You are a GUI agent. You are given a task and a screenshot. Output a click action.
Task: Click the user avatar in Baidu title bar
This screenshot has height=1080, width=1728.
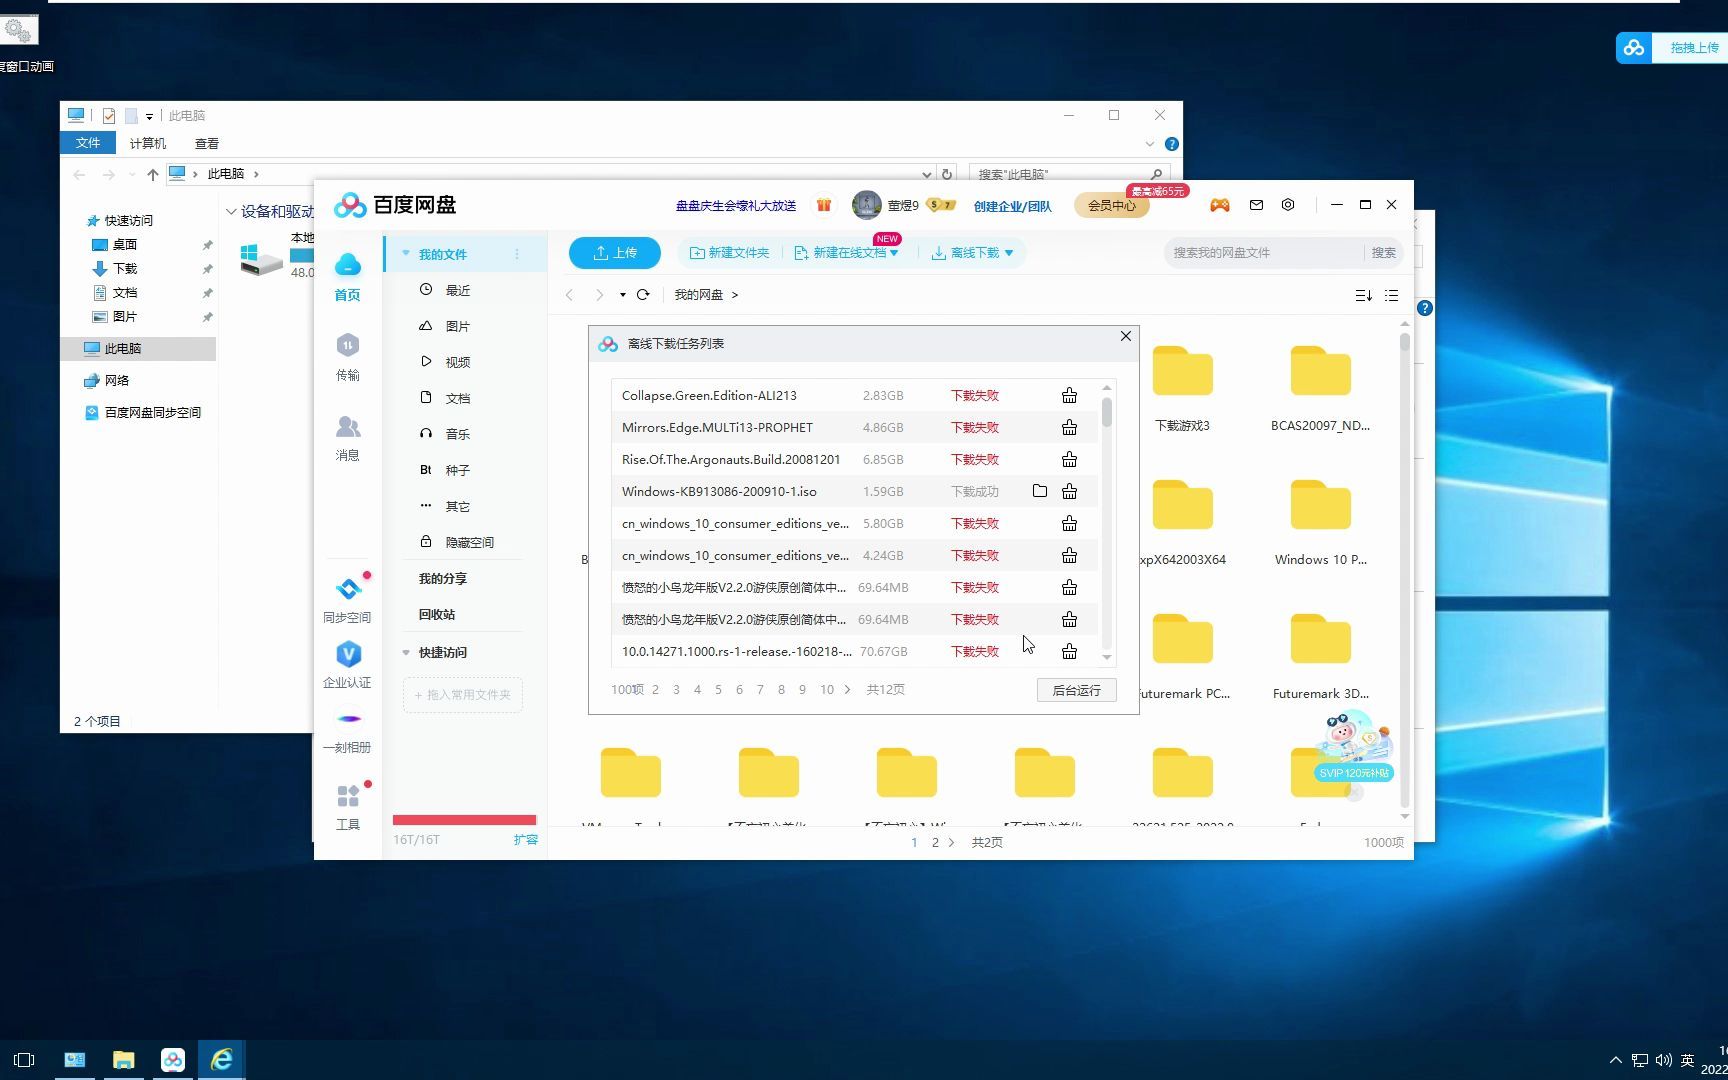click(866, 205)
